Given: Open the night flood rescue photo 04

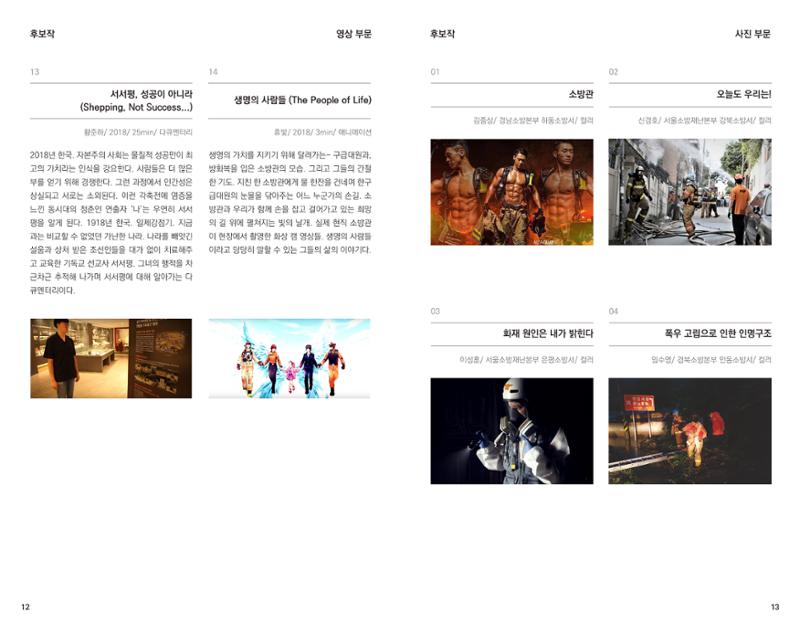Looking at the screenshot, I should (x=690, y=431).
